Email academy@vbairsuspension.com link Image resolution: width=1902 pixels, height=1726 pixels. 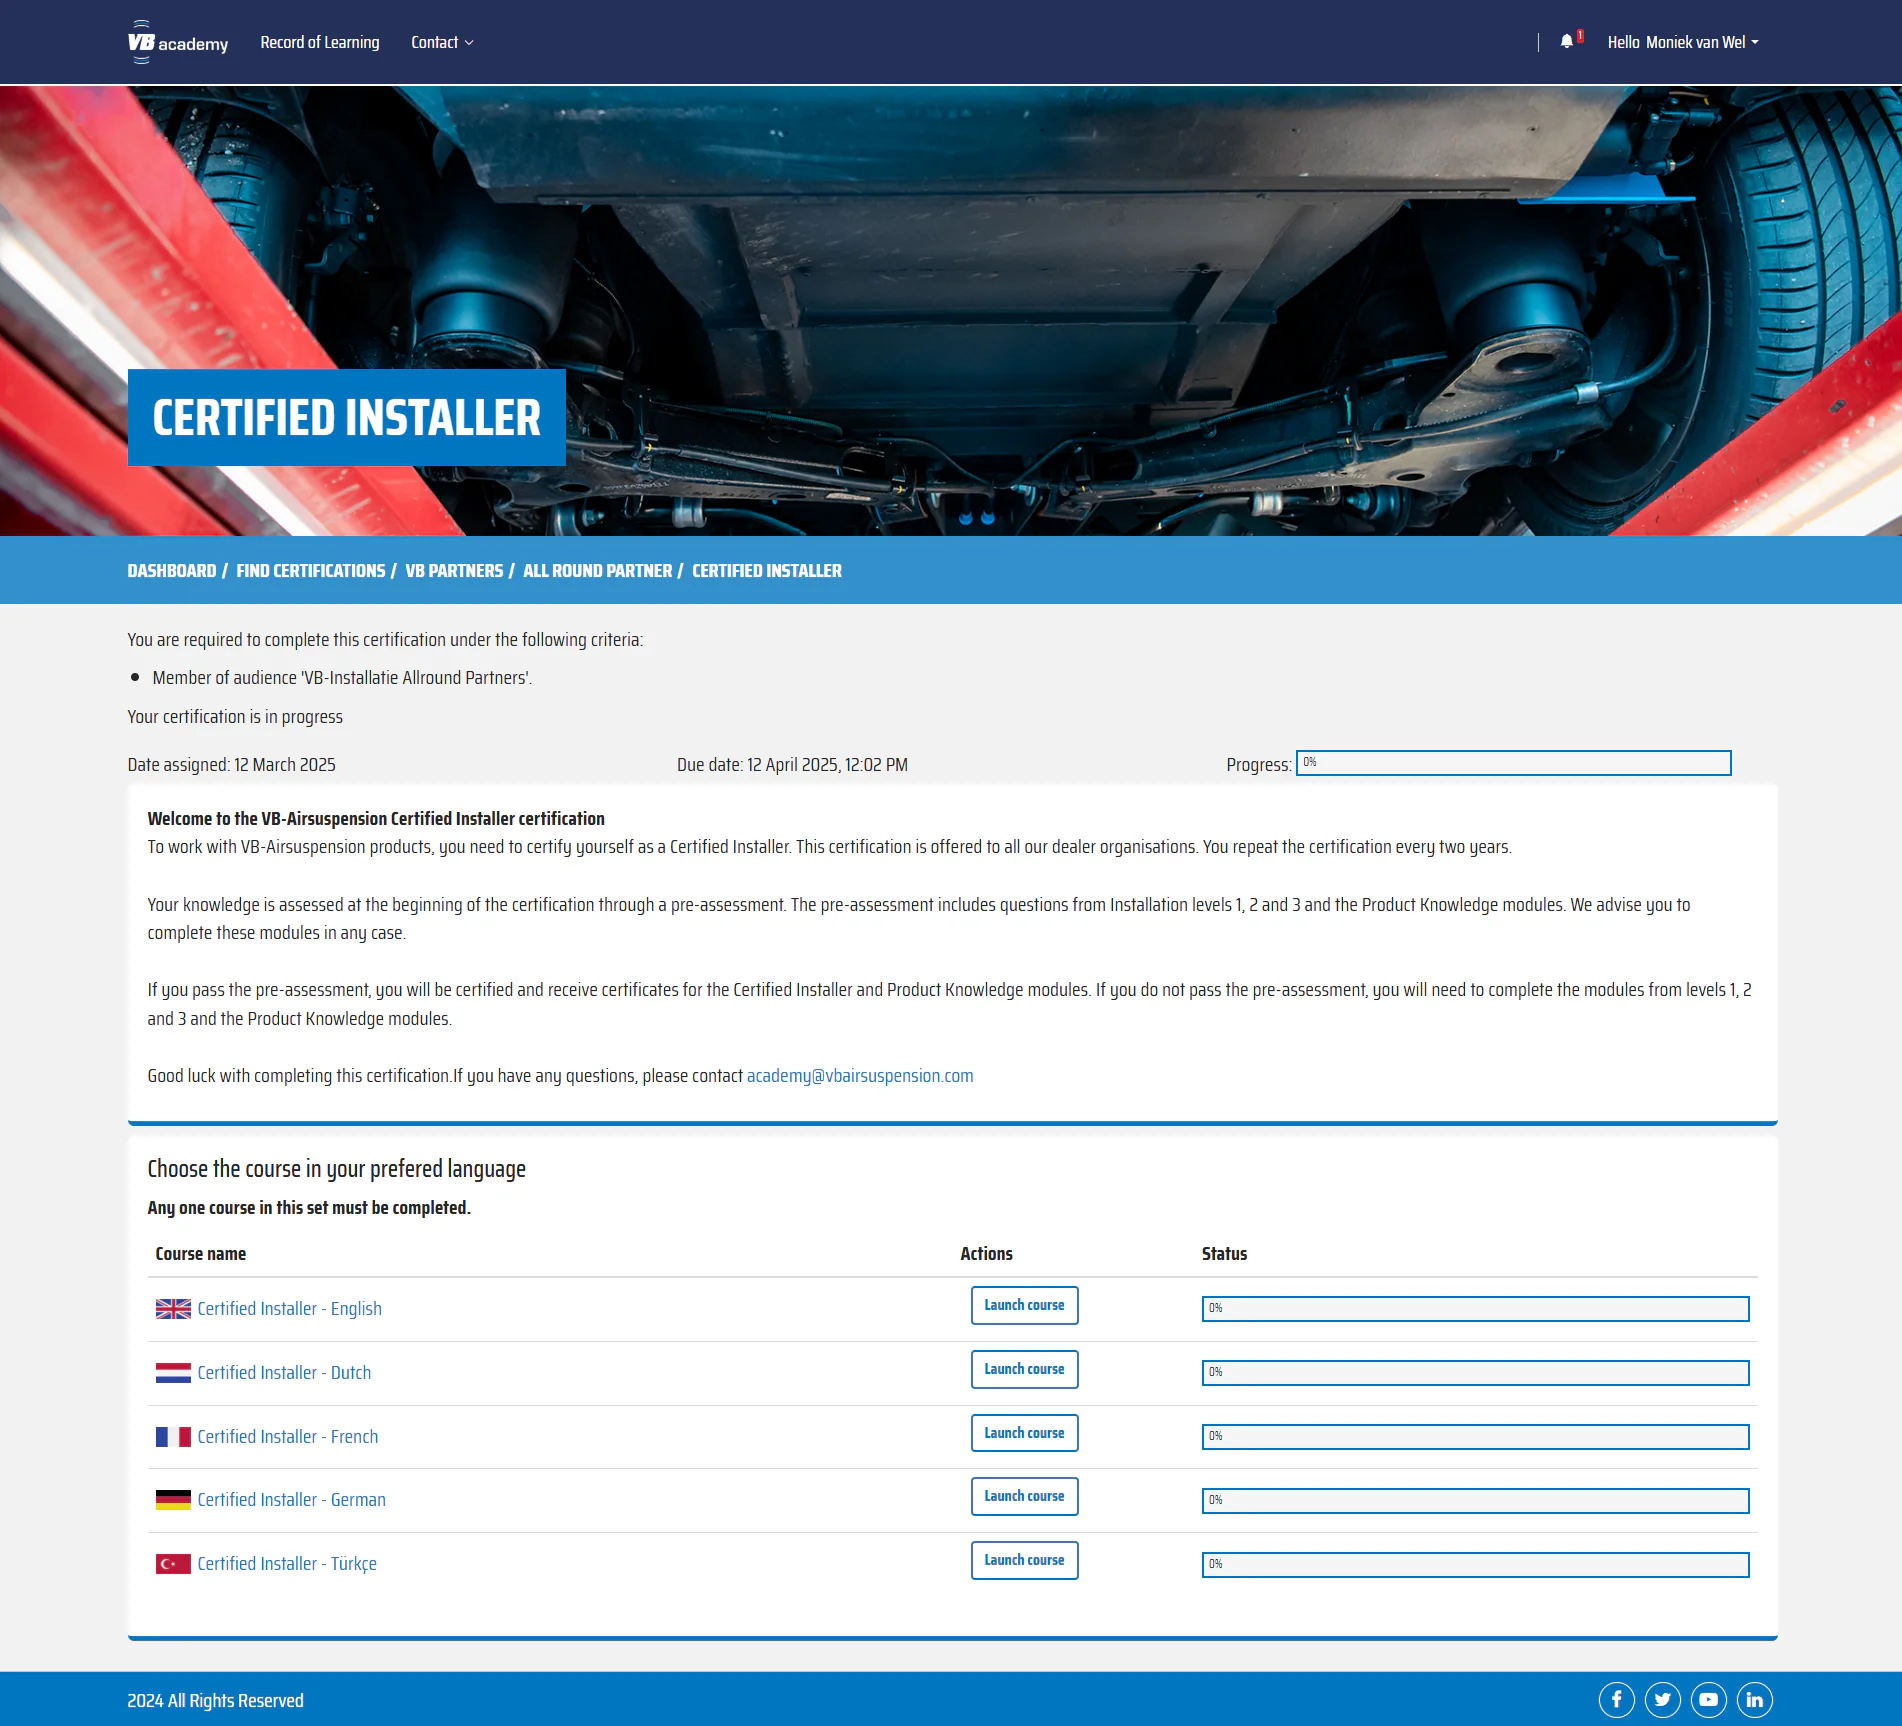859,1076
